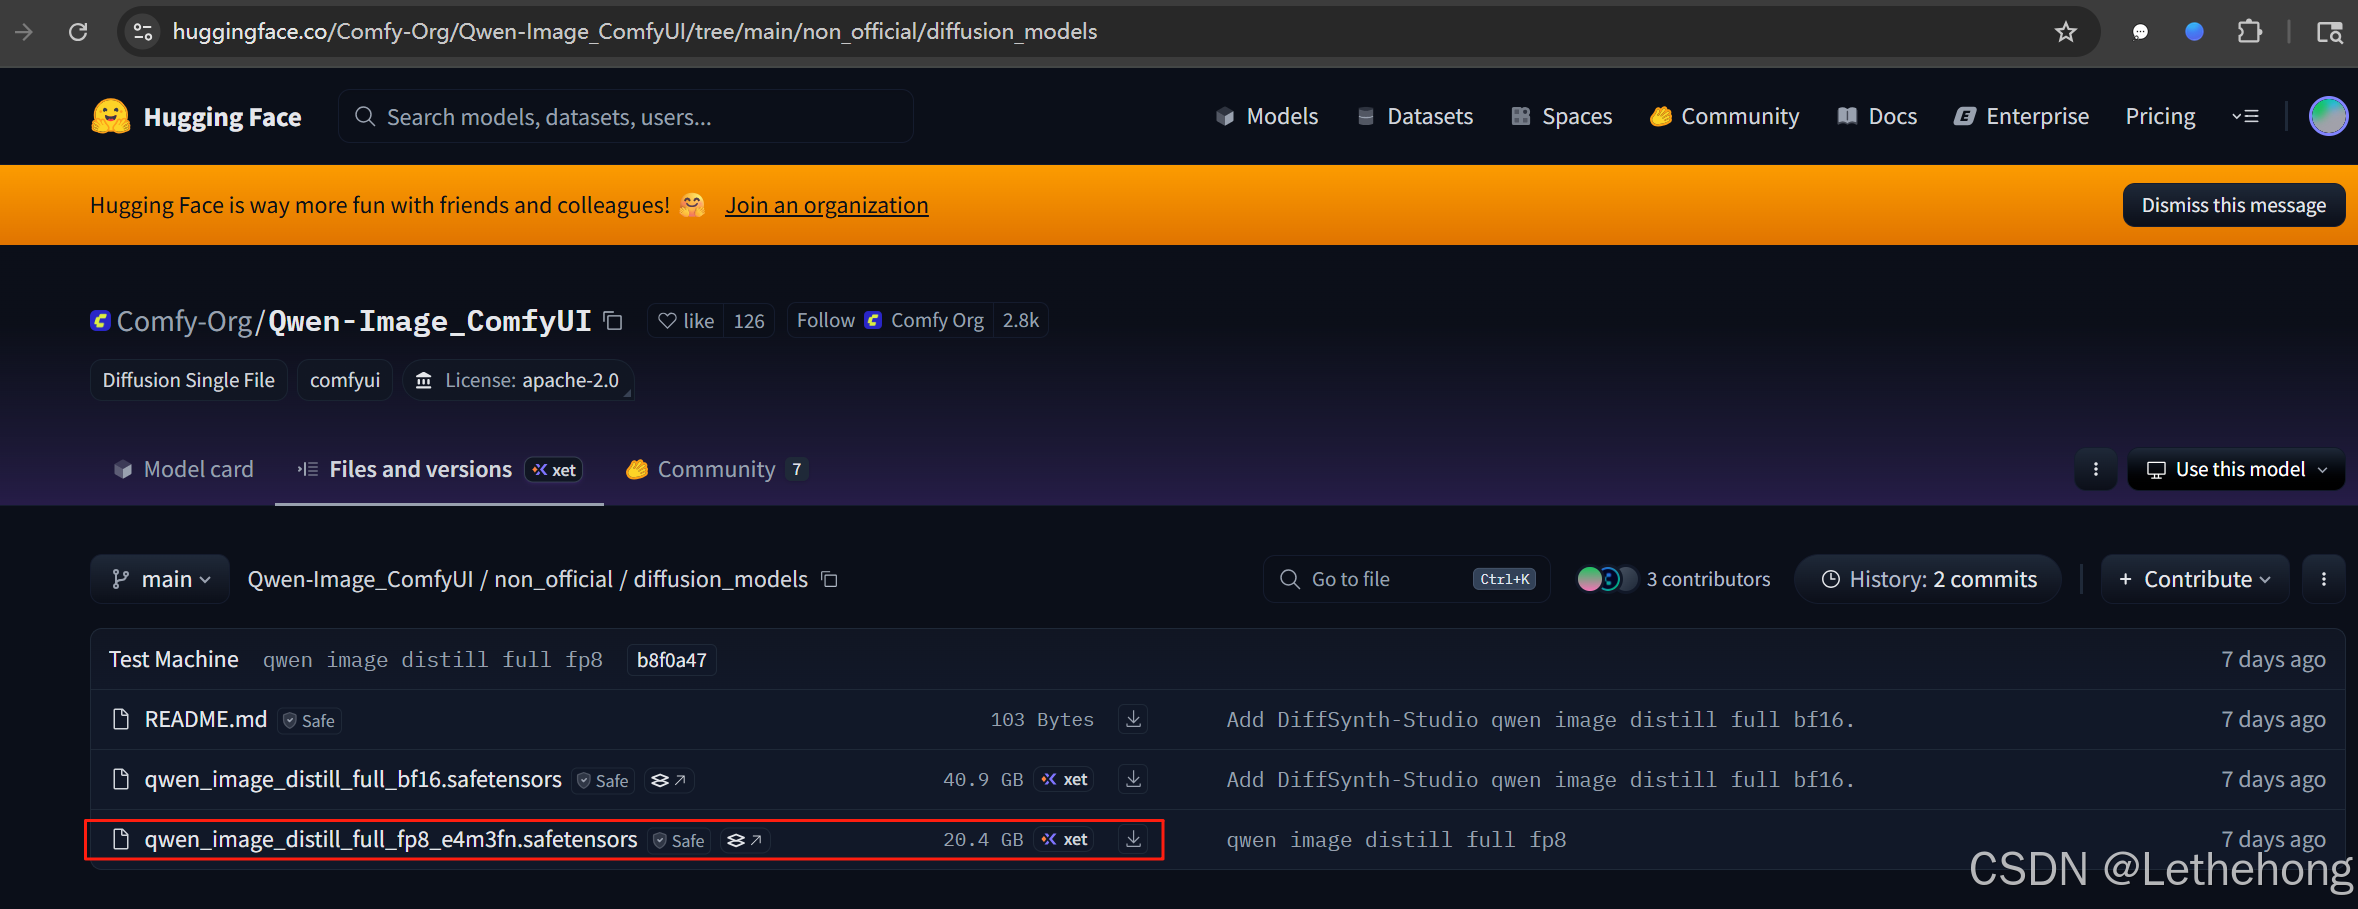Click 3 contributors text
This screenshot has height=909, width=2358.
1708,579
